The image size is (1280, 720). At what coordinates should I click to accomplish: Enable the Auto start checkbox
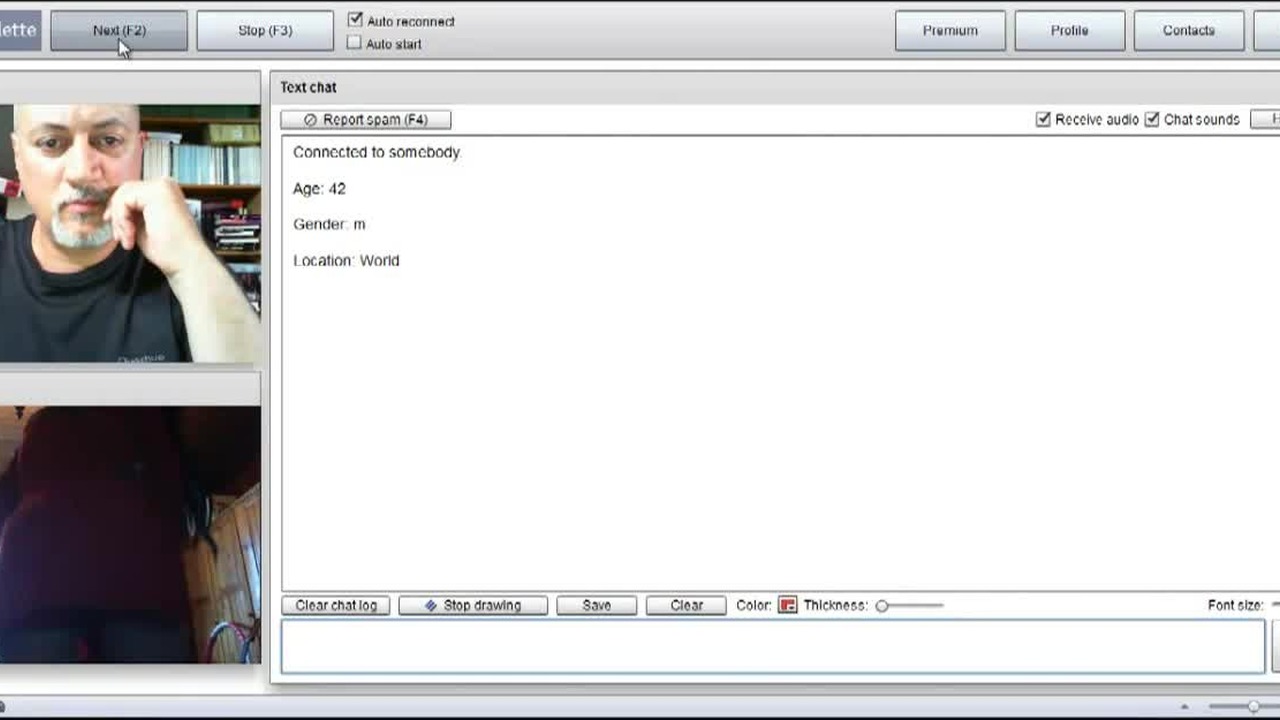pos(355,43)
